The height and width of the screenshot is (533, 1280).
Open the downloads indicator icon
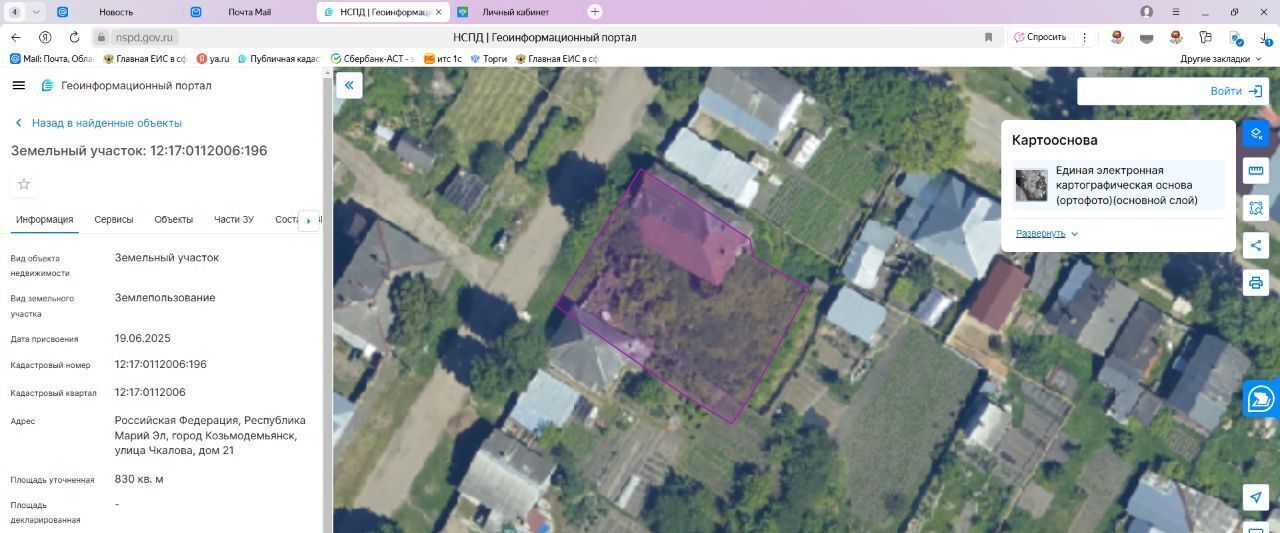1265,38
